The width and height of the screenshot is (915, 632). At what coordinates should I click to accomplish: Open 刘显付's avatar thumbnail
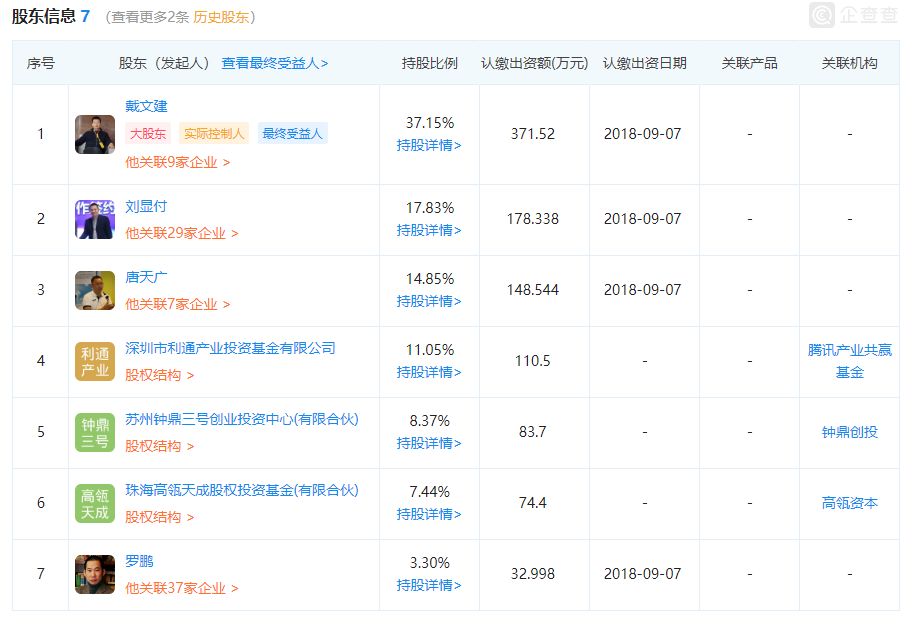tap(95, 219)
